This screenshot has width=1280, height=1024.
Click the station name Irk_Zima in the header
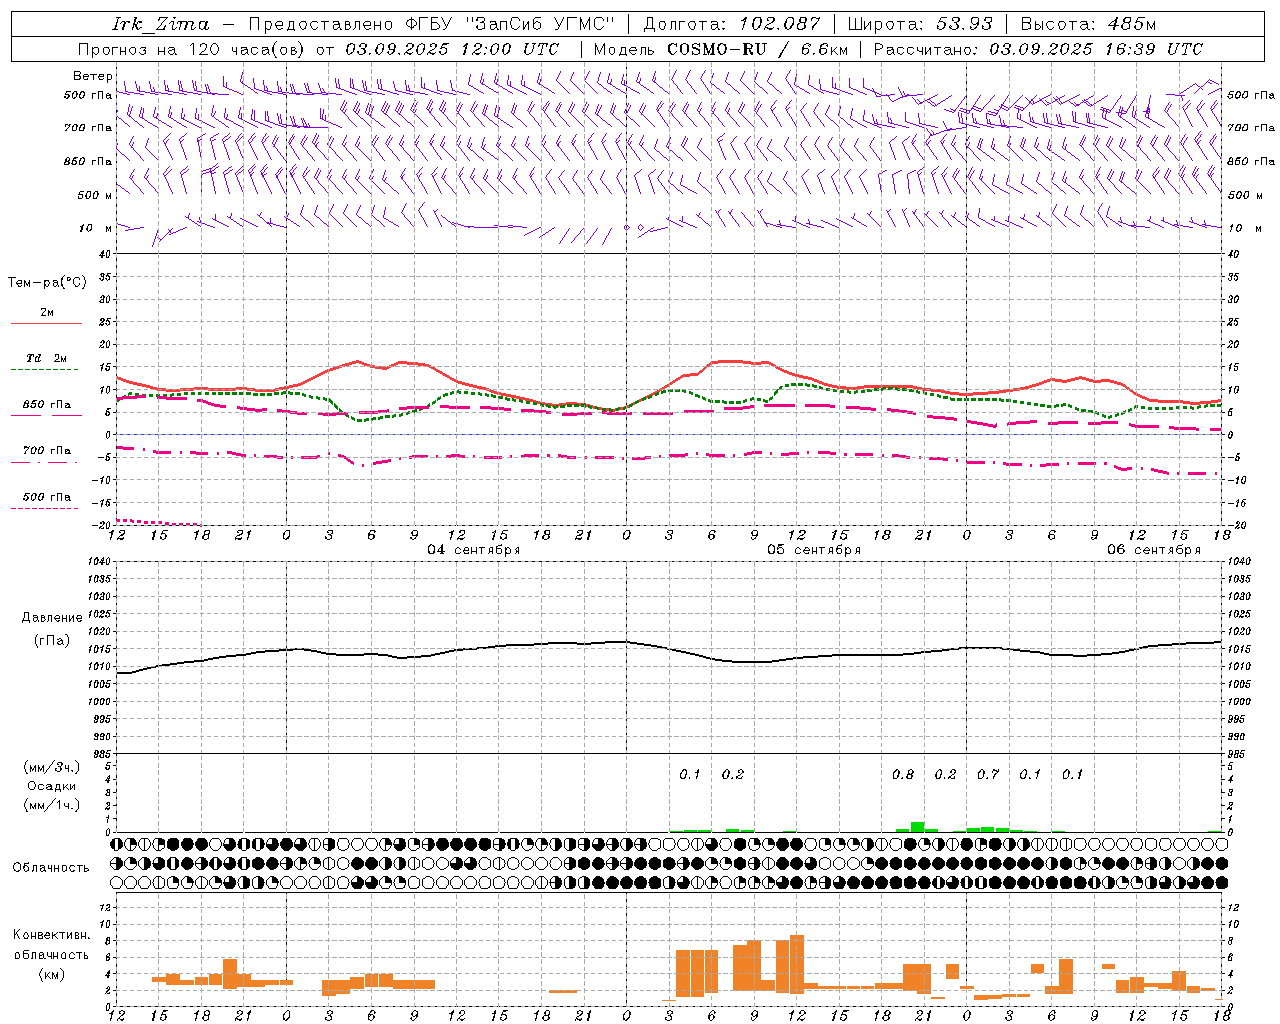click(161, 24)
